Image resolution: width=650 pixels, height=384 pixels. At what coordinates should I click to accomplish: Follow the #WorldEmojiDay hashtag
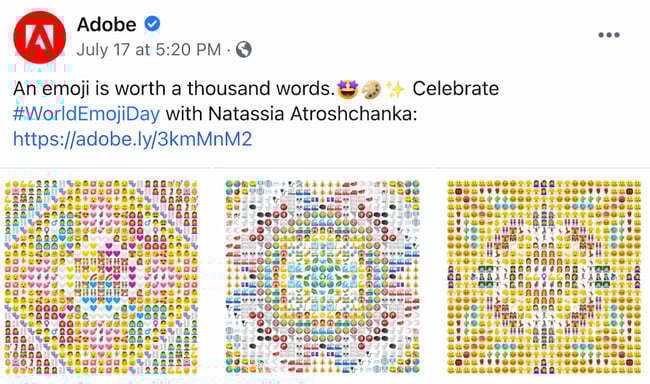click(x=87, y=114)
